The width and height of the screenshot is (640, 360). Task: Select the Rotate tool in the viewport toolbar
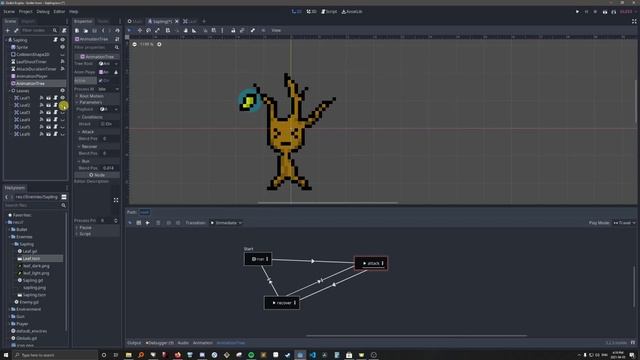tap(149, 30)
